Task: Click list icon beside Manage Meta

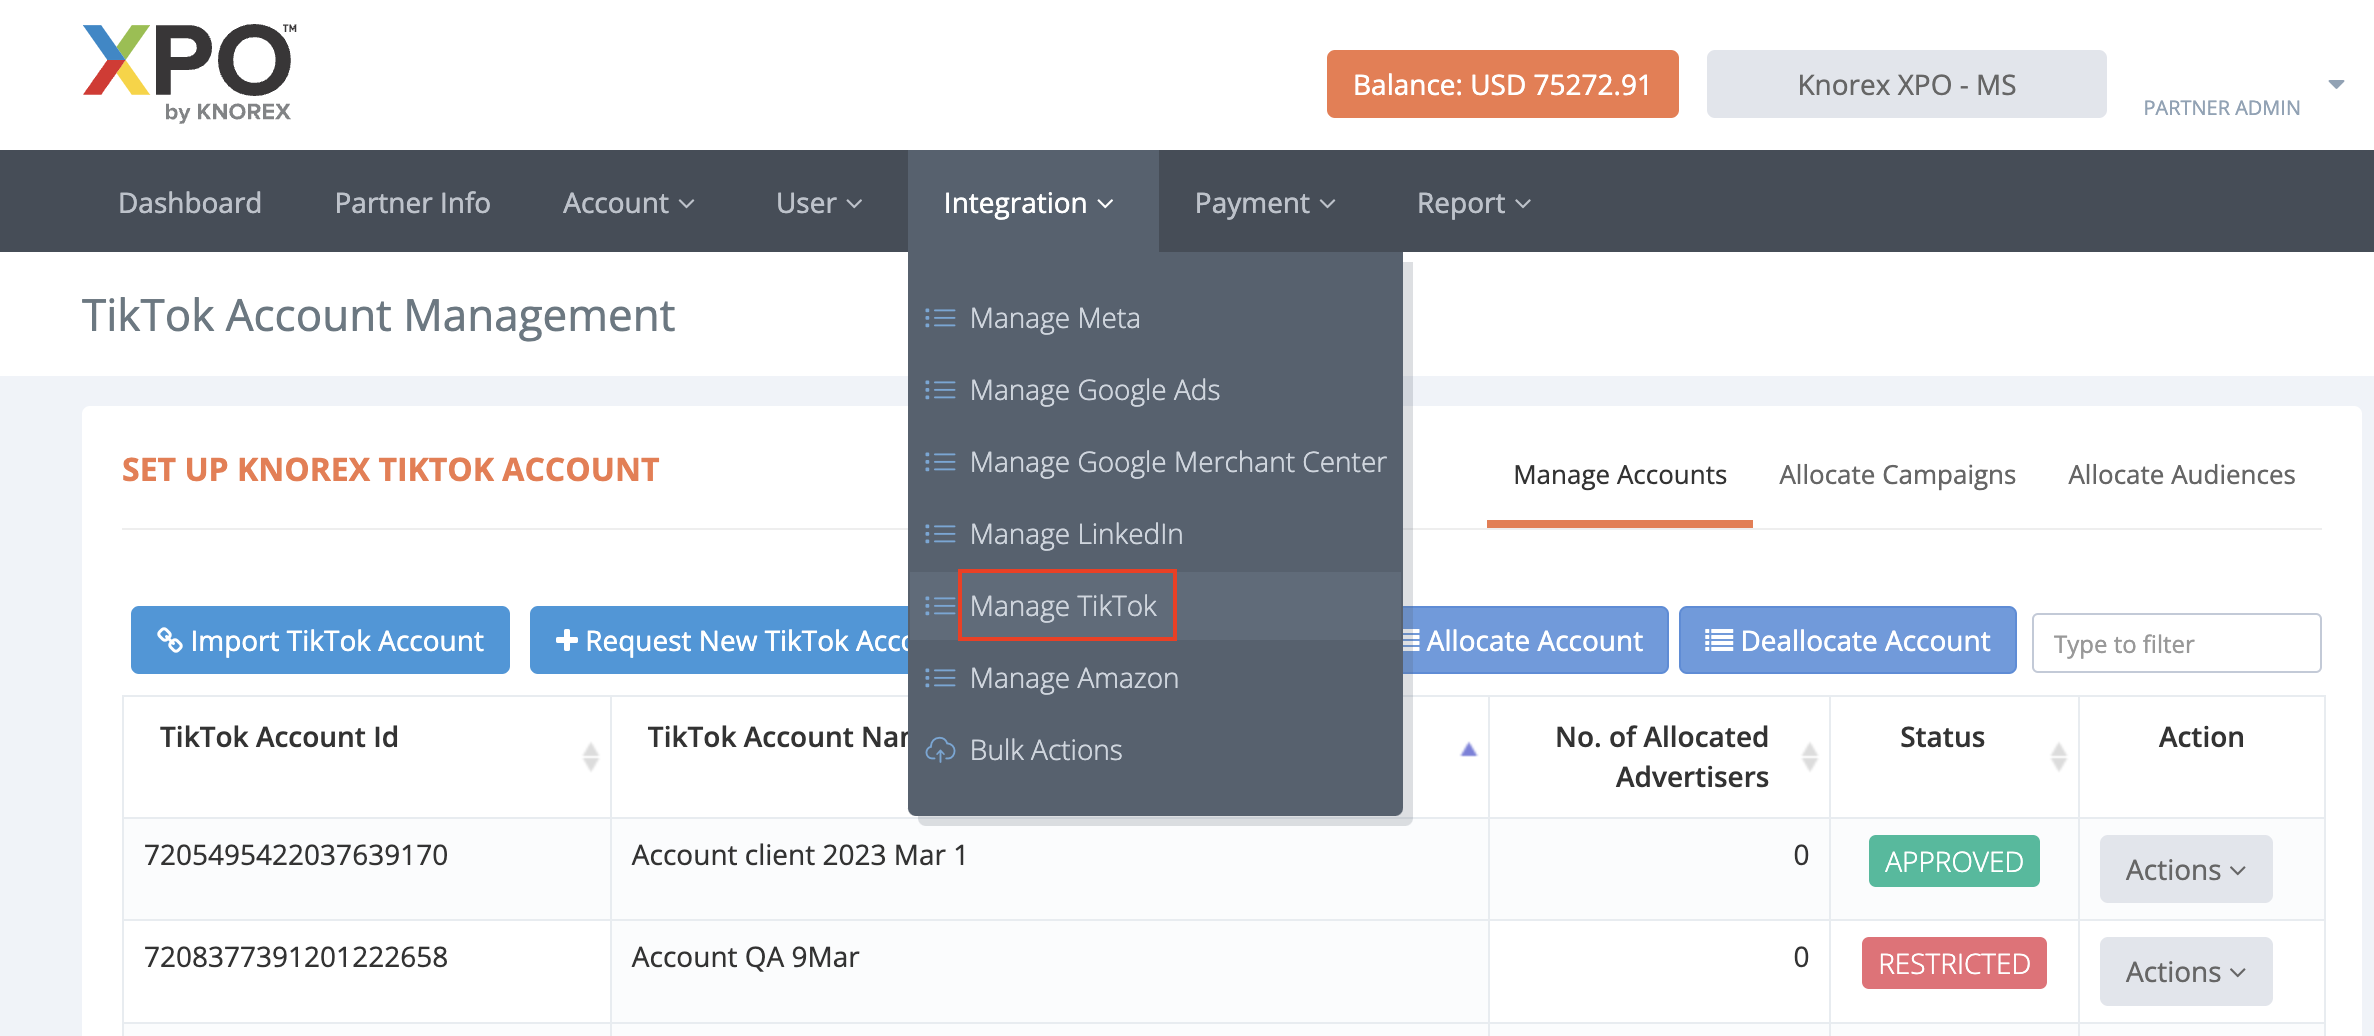Action: [940, 318]
